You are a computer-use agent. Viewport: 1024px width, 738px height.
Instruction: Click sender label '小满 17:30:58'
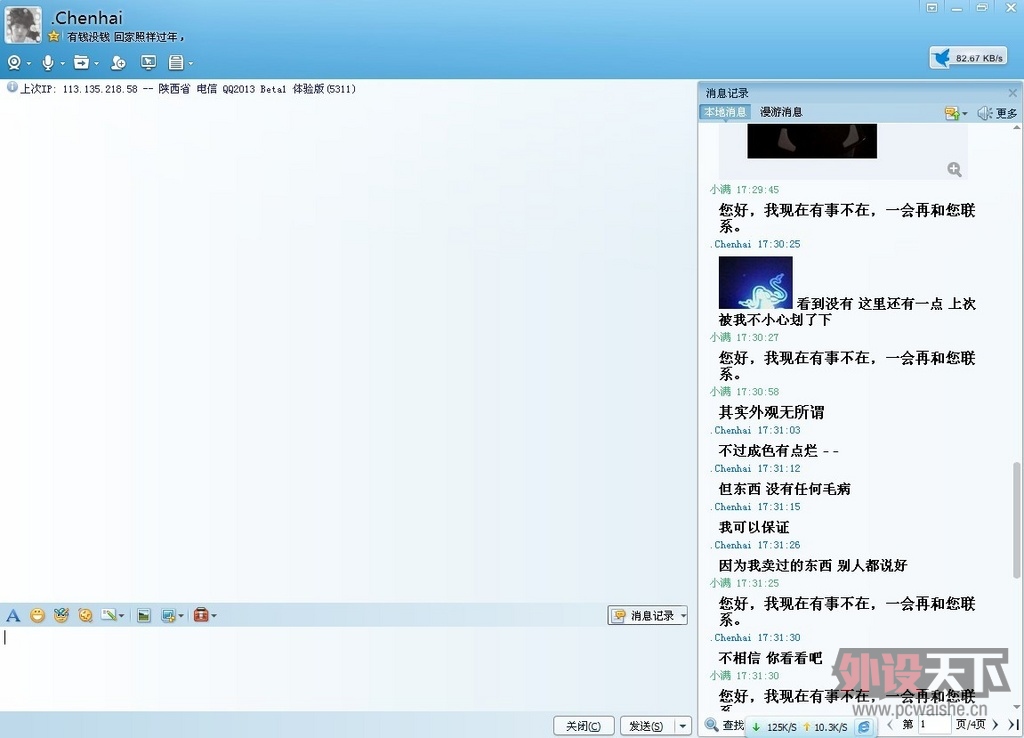pos(744,392)
